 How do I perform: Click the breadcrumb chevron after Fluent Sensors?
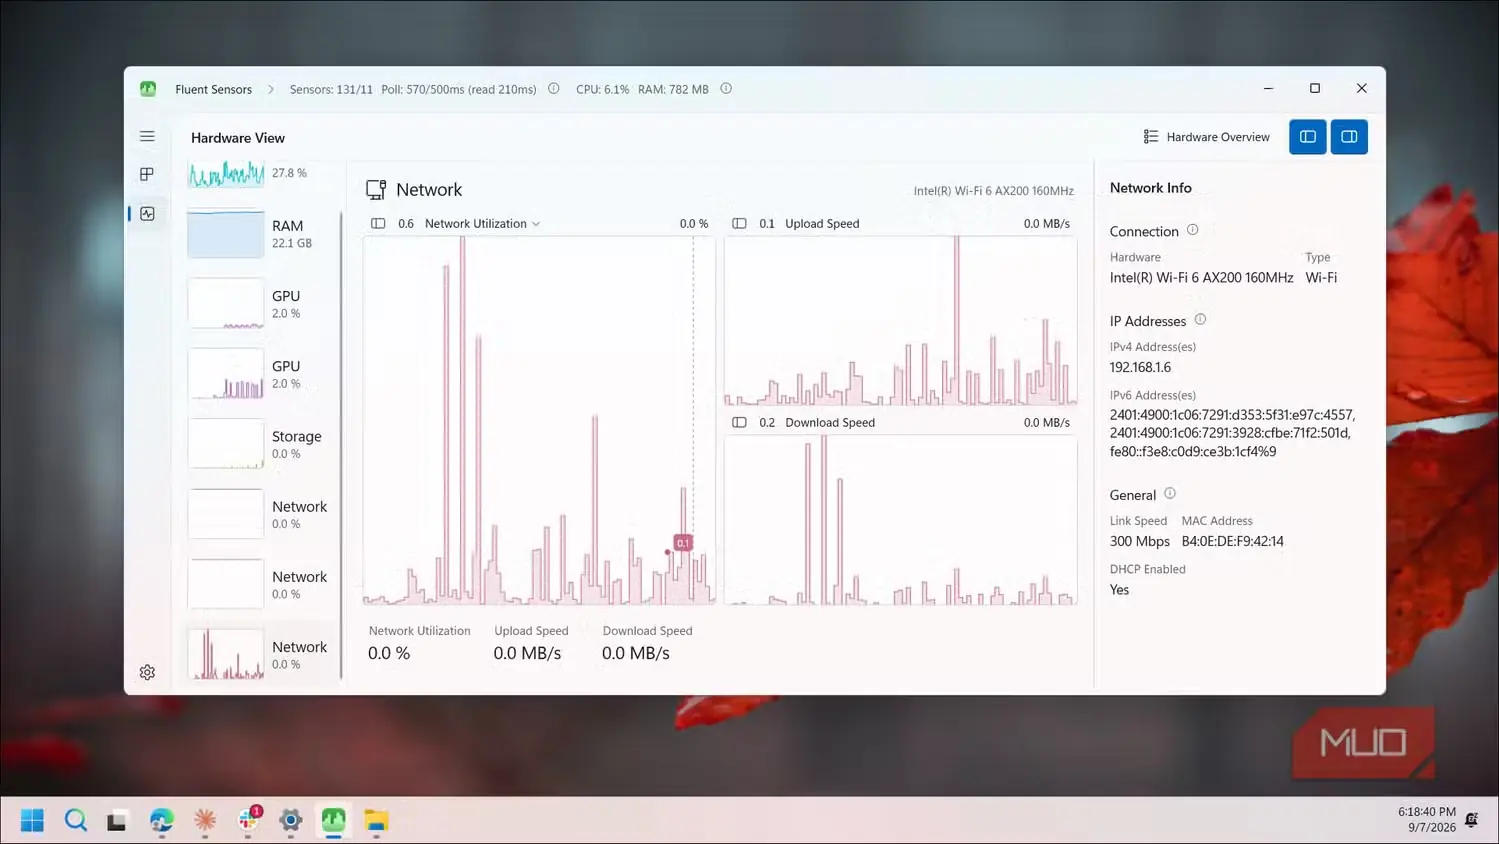pyautogui.click(x=271, y=89)
